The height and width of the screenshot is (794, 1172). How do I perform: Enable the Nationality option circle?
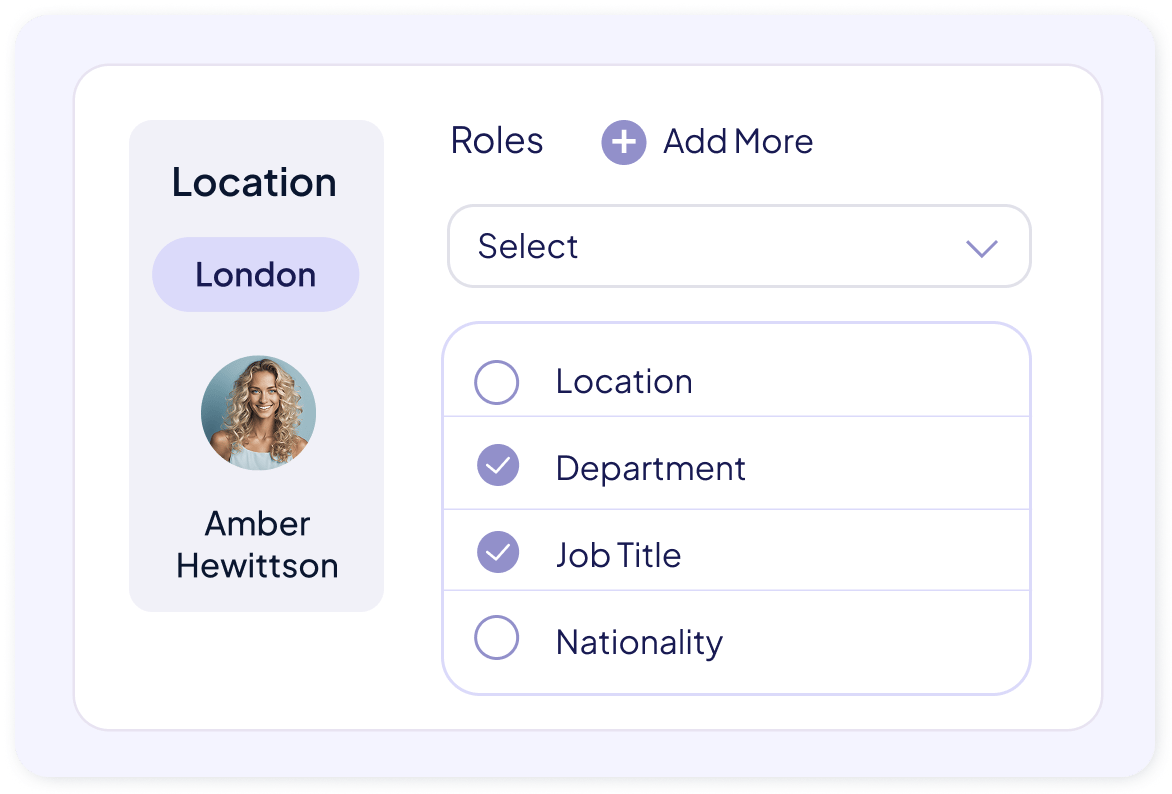[x=496, y=638]
